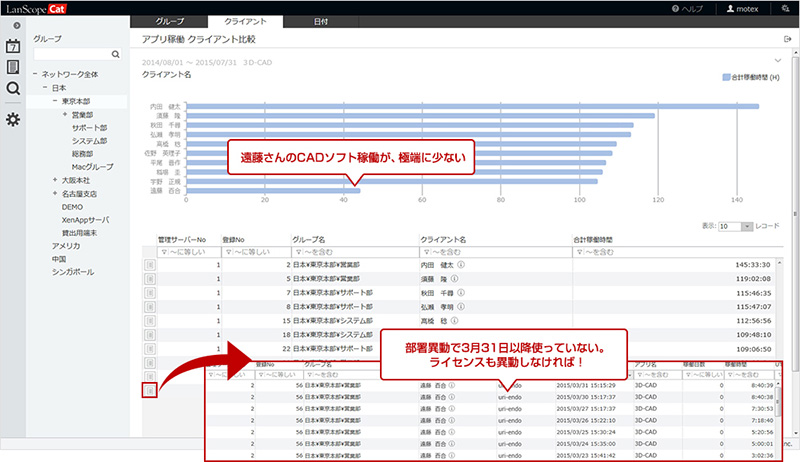The width and height of the screenshot is (800, 462).
Task: Click the filter funnel in グループ名 column
Action: 298,252
